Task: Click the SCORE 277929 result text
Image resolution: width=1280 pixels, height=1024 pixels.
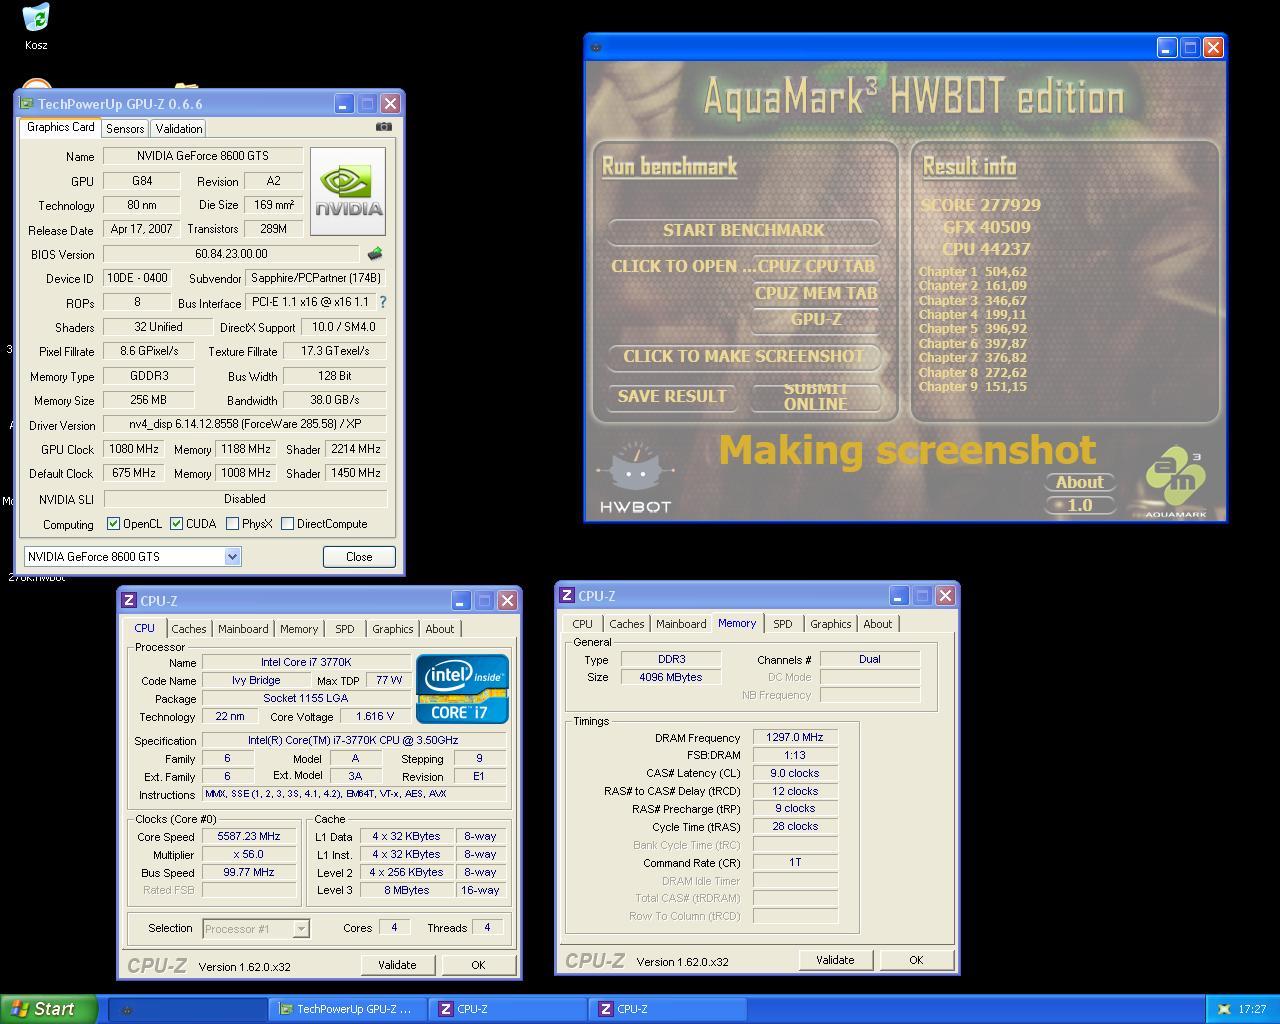Action: (x=981, y=205)
